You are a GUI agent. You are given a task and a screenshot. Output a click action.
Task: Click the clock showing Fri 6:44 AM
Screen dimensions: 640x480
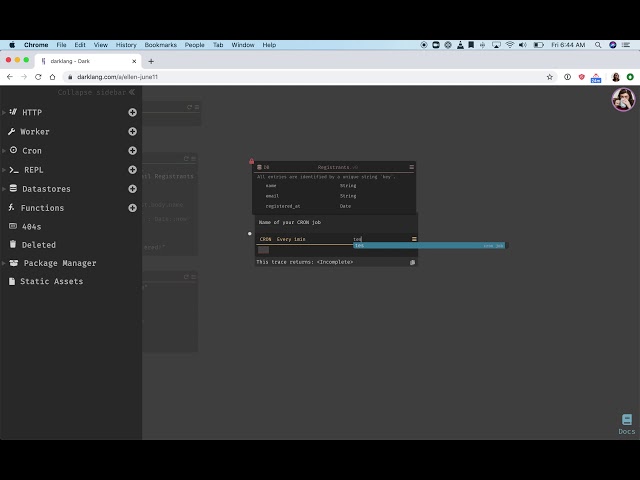coord(568,45)
